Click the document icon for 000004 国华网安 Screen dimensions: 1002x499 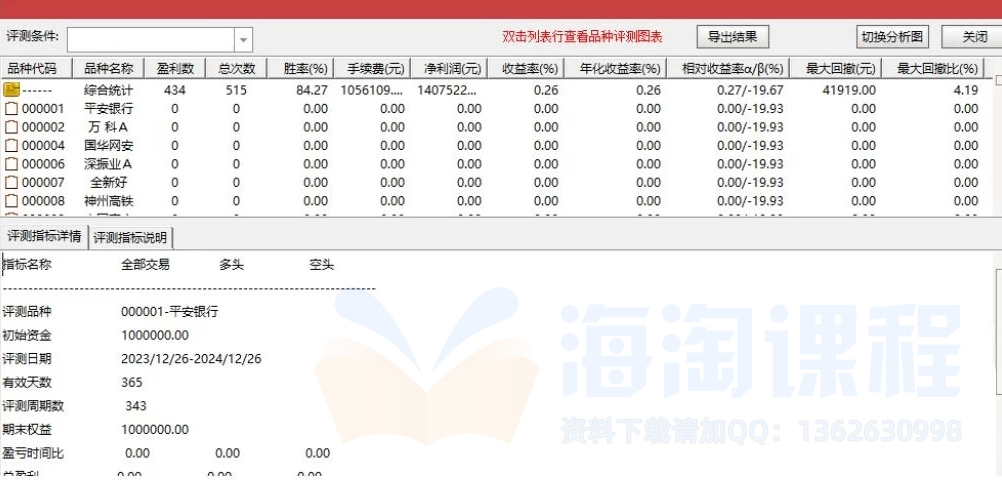[x=12, y=146]
